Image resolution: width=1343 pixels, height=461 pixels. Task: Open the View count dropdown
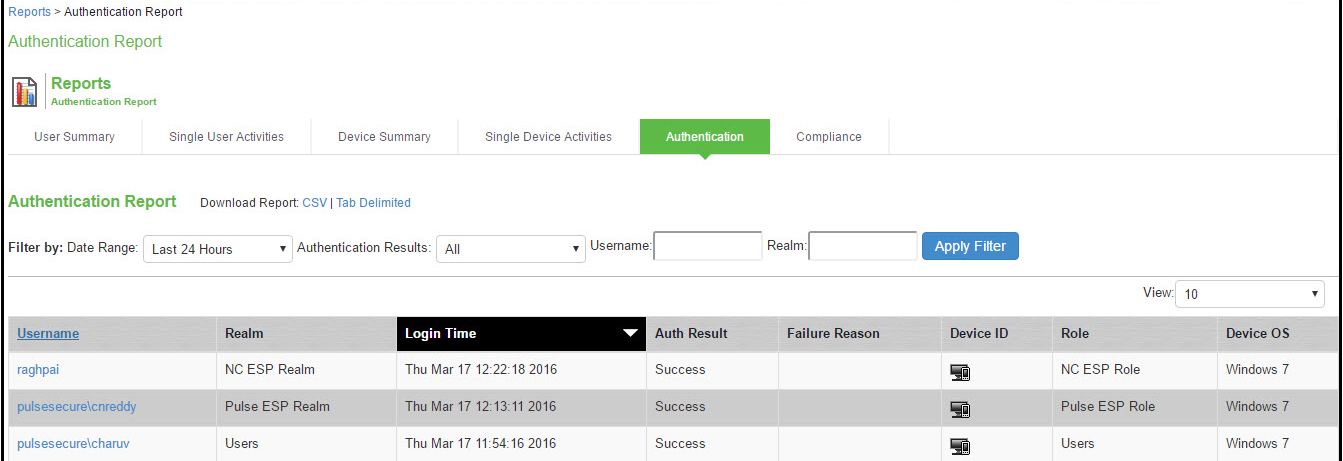pyautogui.click(x=1250, y=294)
